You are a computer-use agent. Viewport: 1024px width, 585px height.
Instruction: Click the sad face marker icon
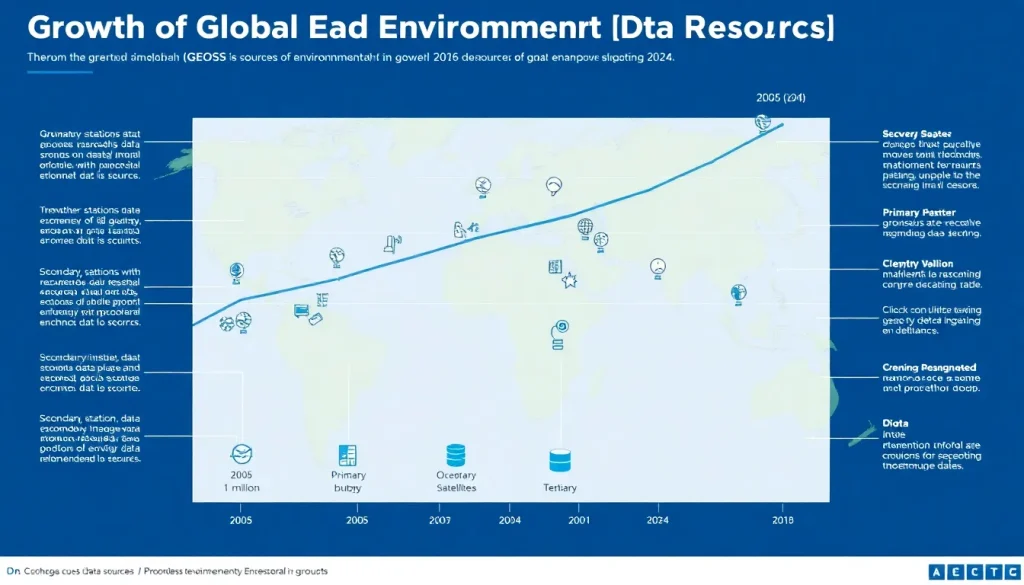[658, 268]
